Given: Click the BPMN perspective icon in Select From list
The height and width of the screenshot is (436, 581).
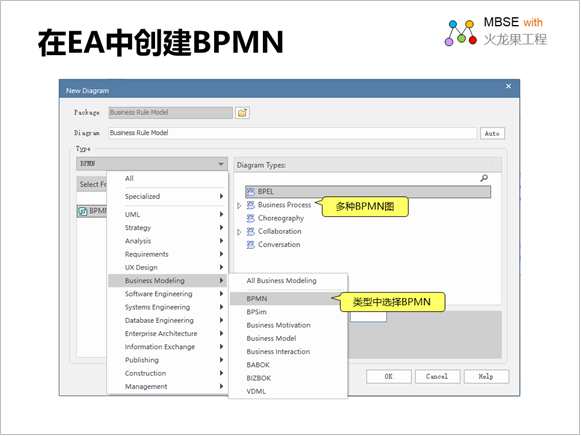Looking at the screenshot, I should point(82,212).
